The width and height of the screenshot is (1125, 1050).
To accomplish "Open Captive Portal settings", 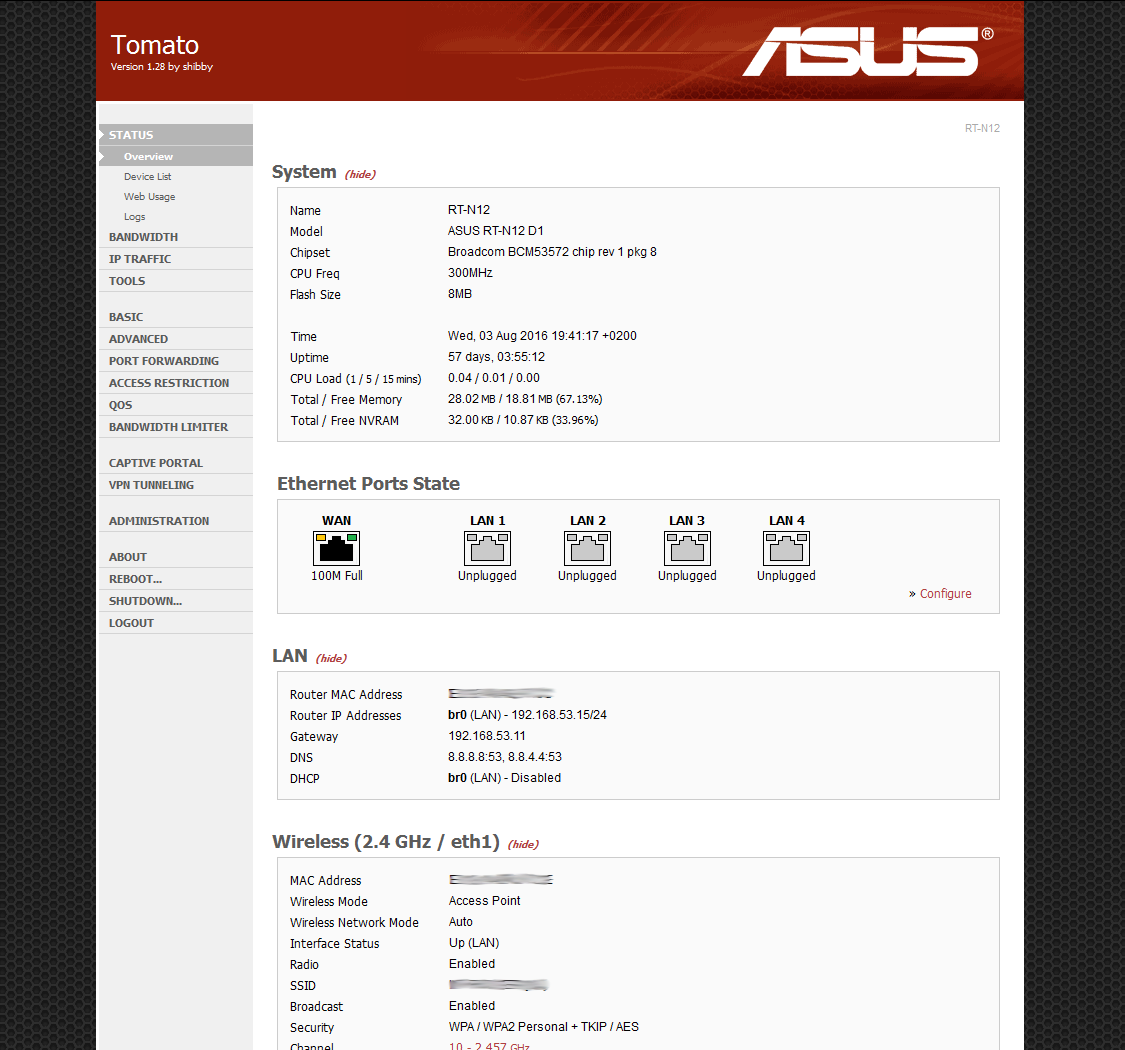I will [176, 464].
